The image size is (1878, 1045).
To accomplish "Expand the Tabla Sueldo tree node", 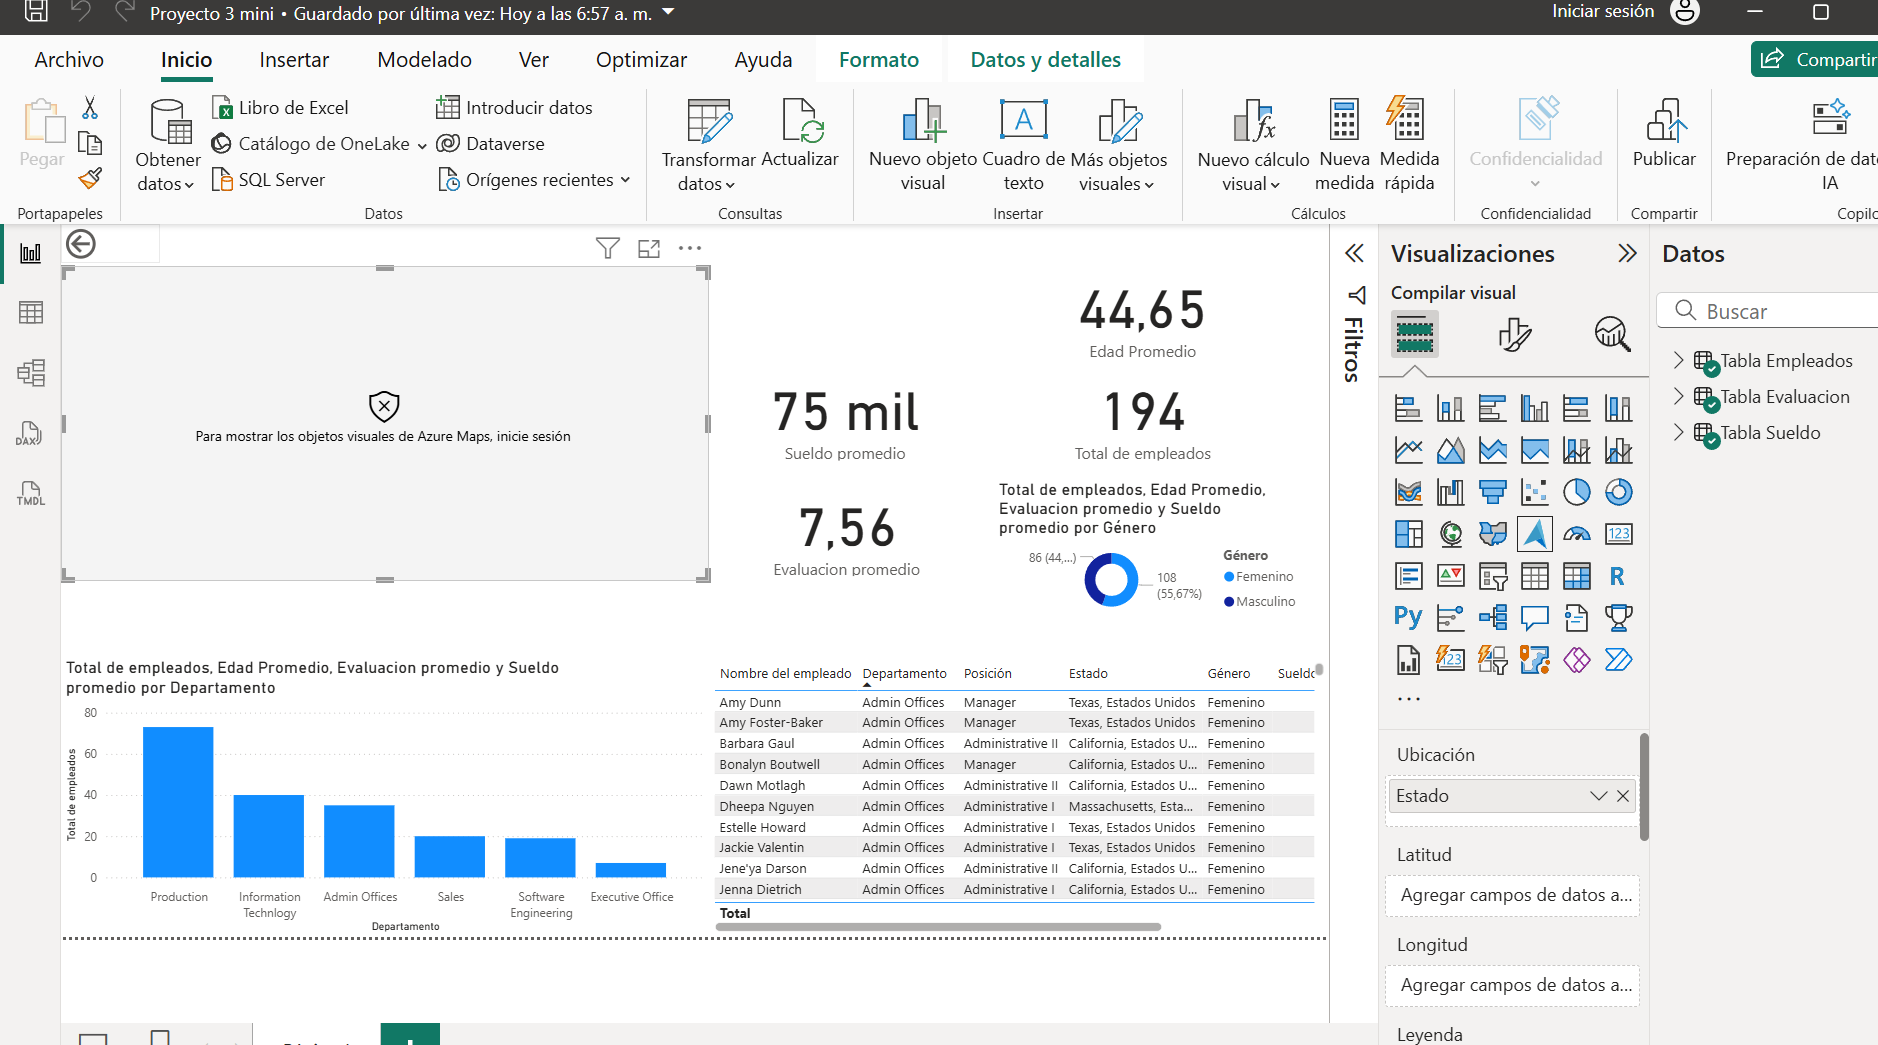I will pos(1679,432).
